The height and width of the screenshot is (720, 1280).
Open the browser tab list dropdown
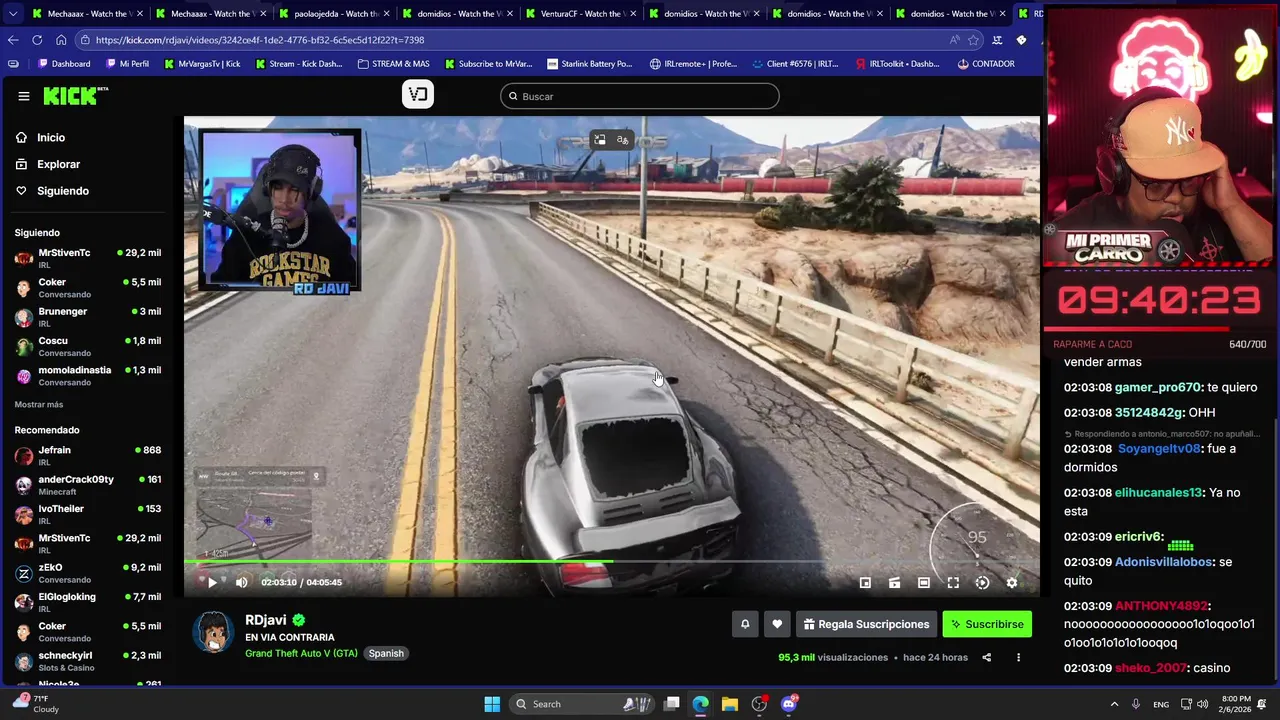click(x=12, y=14)
